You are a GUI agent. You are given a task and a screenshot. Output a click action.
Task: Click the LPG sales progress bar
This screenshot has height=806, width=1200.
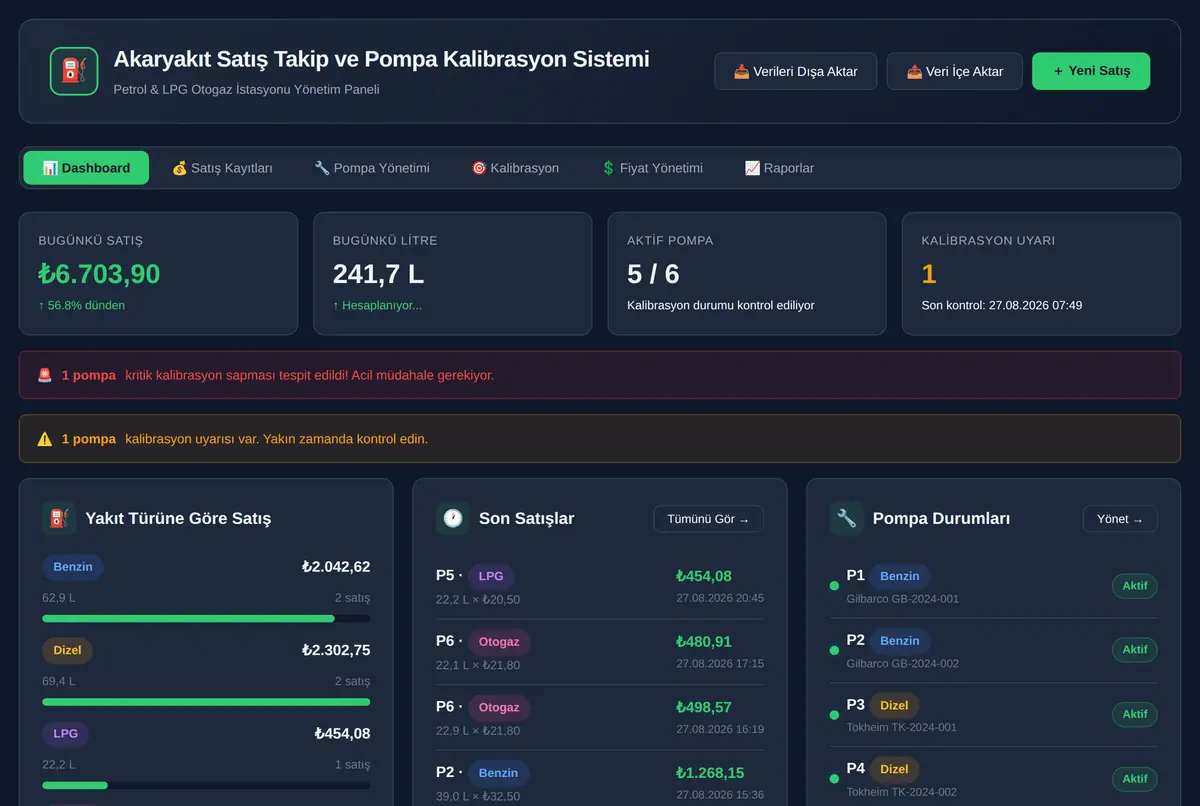(x=206, y=785)
